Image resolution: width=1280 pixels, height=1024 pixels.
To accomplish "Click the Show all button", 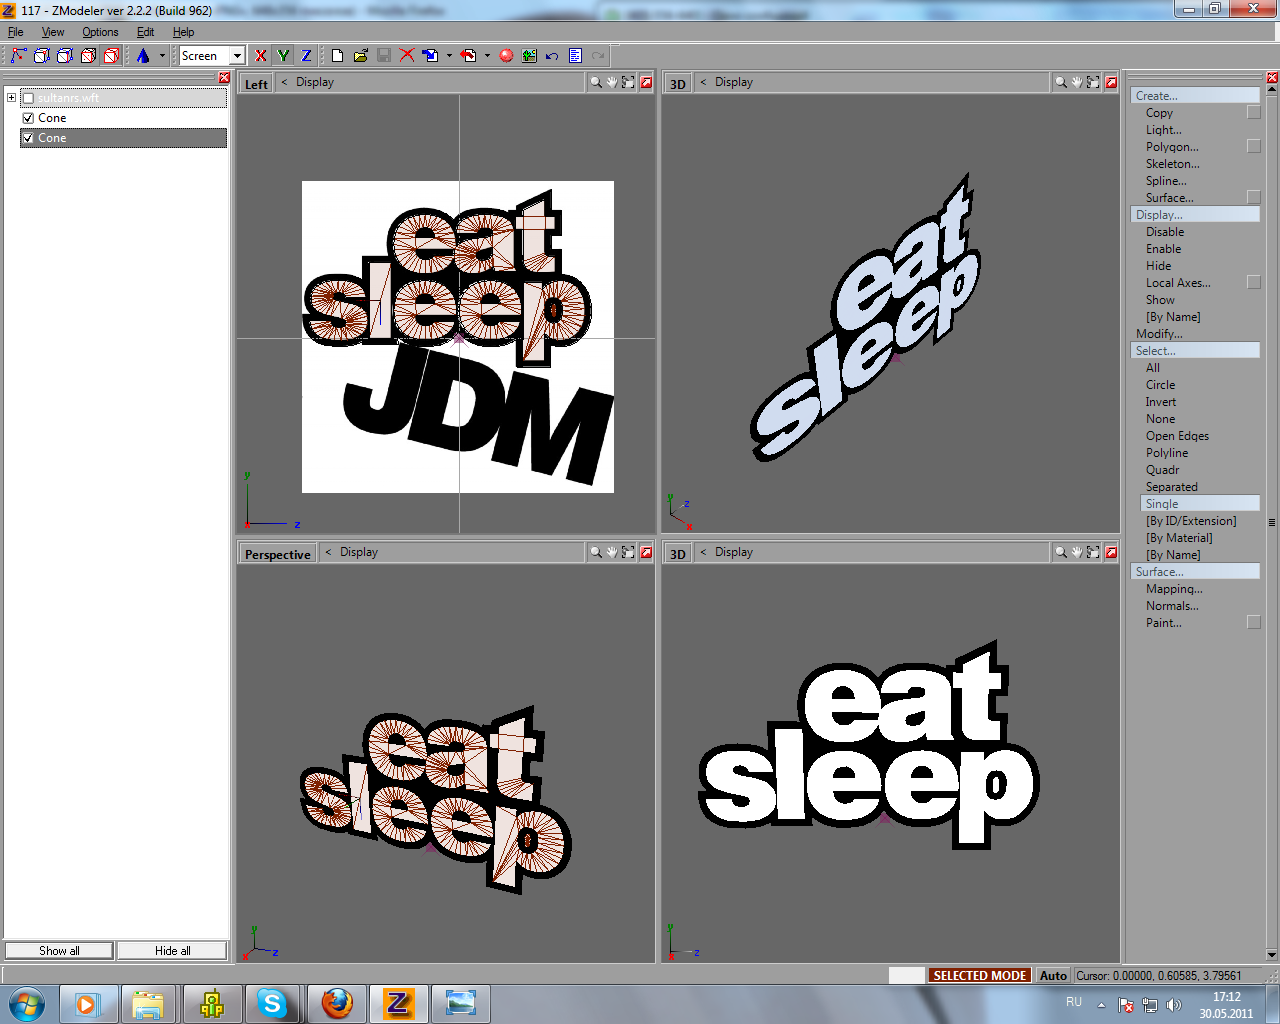I will pos(59,951).
